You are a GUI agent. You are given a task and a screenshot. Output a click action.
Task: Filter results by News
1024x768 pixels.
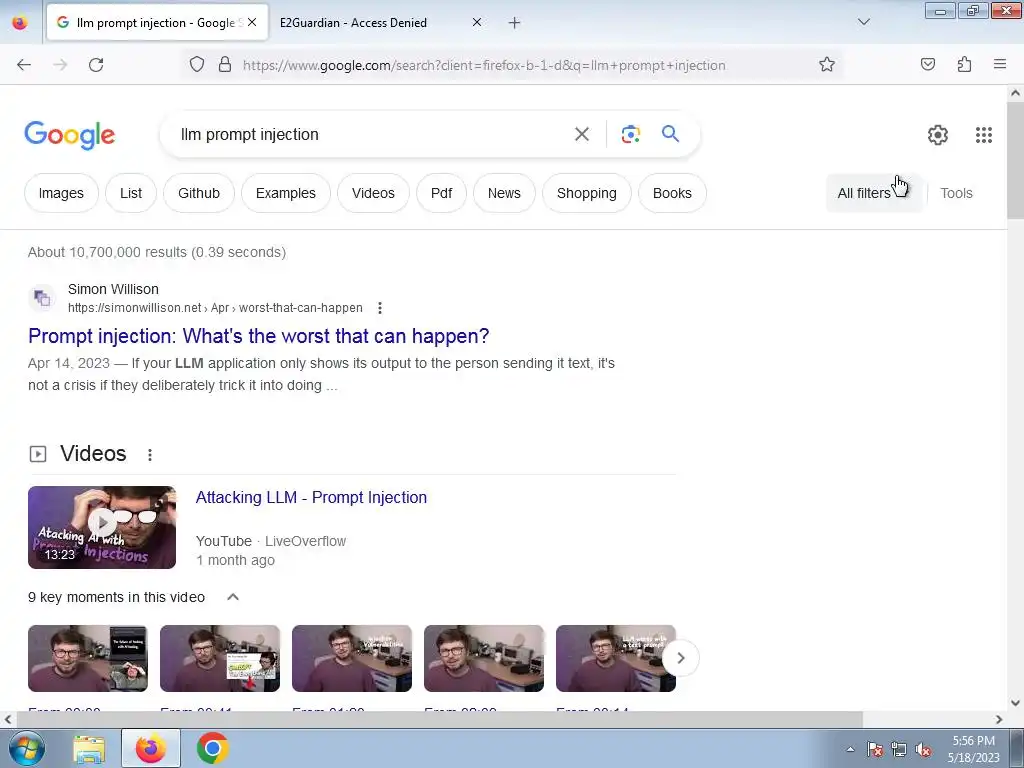tap(504, 193)
